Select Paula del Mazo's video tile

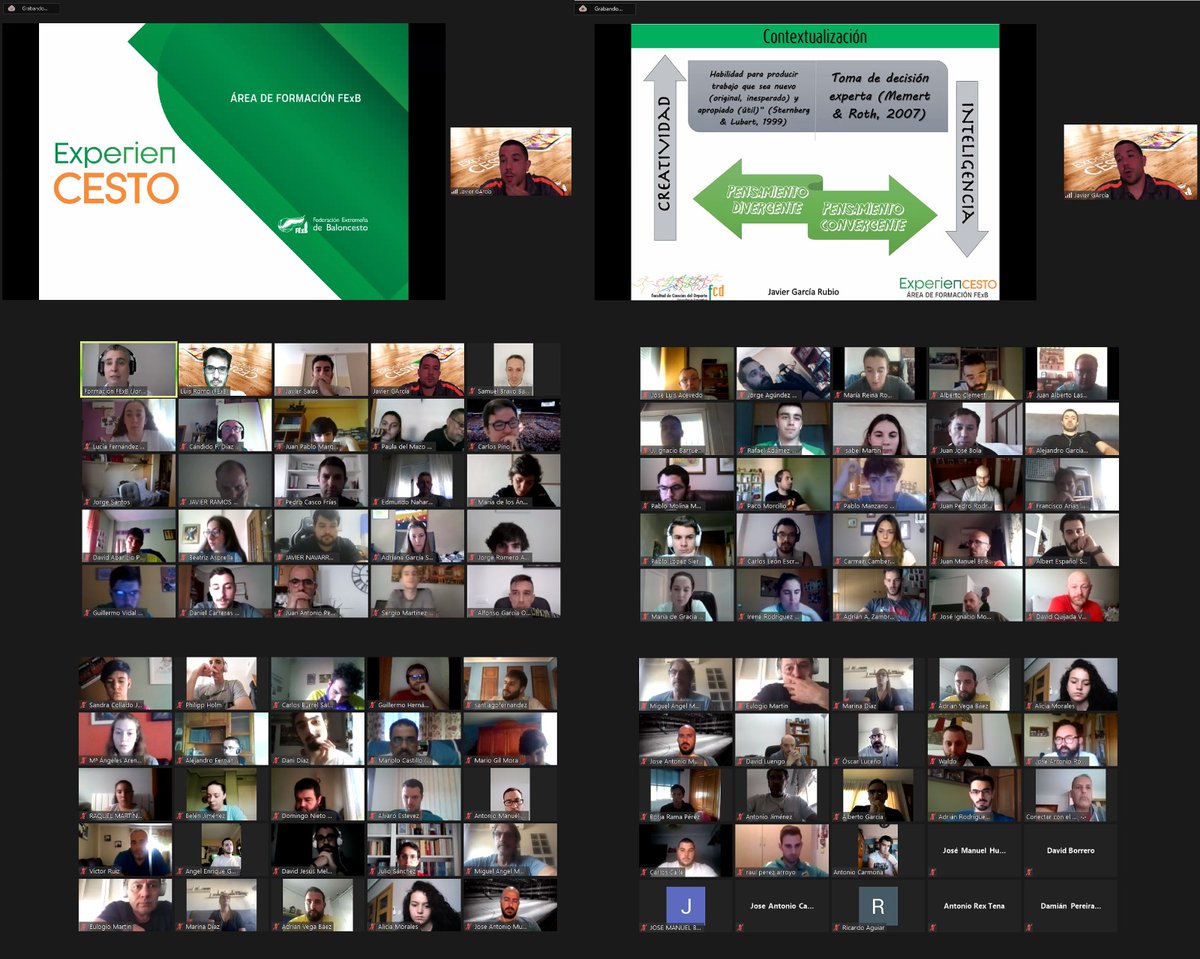(x=417, y=425)
